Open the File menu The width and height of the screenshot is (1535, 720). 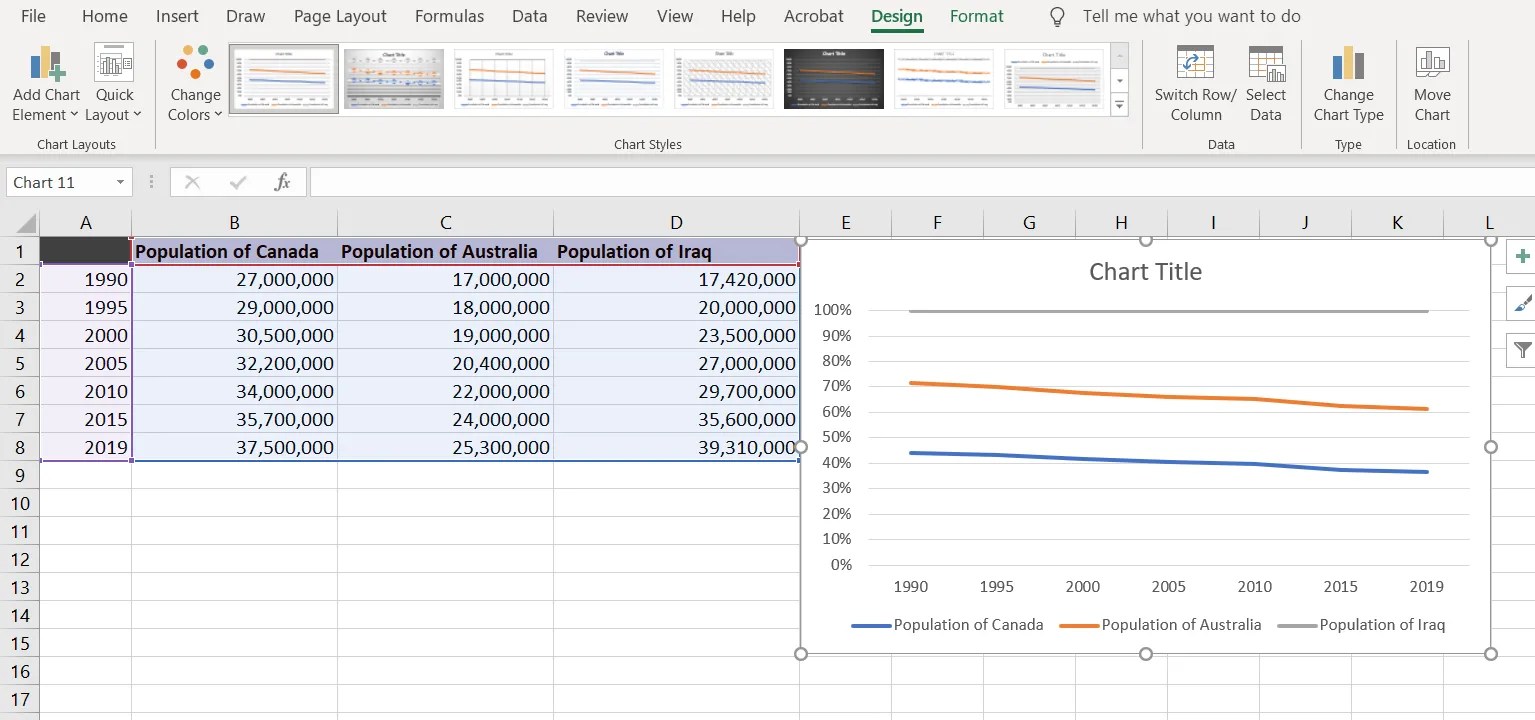pyautogui.click(x=33, y=16)
